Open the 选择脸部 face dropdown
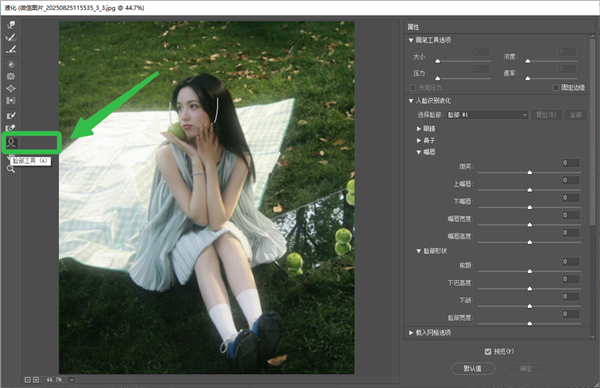Image resolution: width=600 pixels, height=388 pixels. [488, 115]
